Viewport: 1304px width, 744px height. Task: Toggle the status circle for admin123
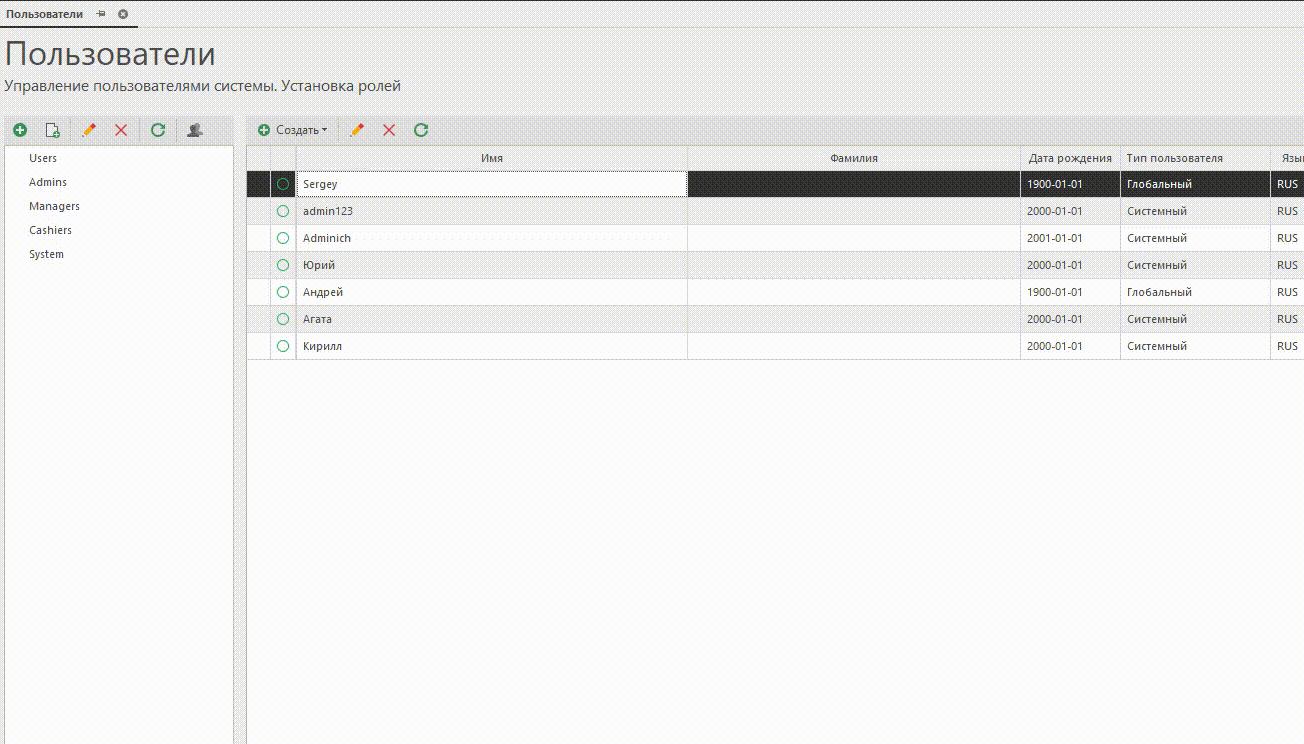tap(283, 211)
